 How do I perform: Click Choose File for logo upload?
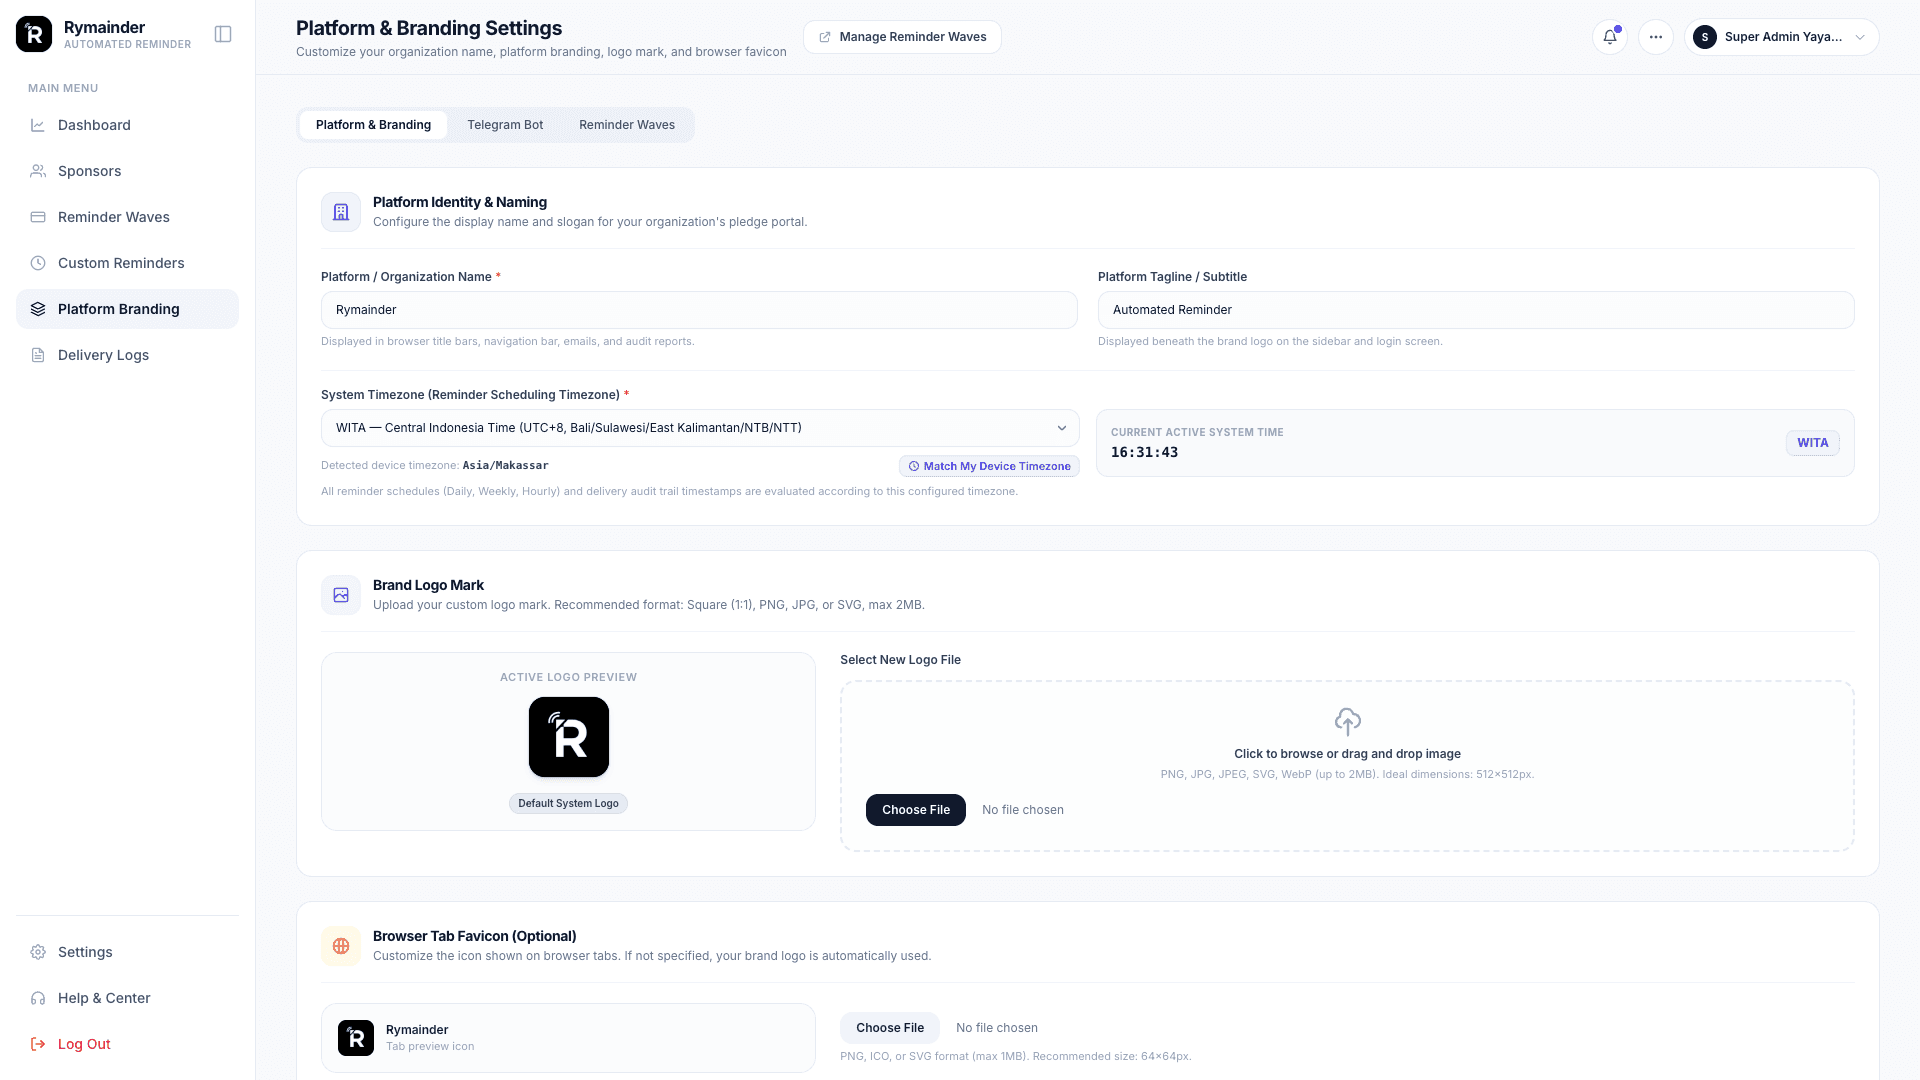(x=916, y=810)
